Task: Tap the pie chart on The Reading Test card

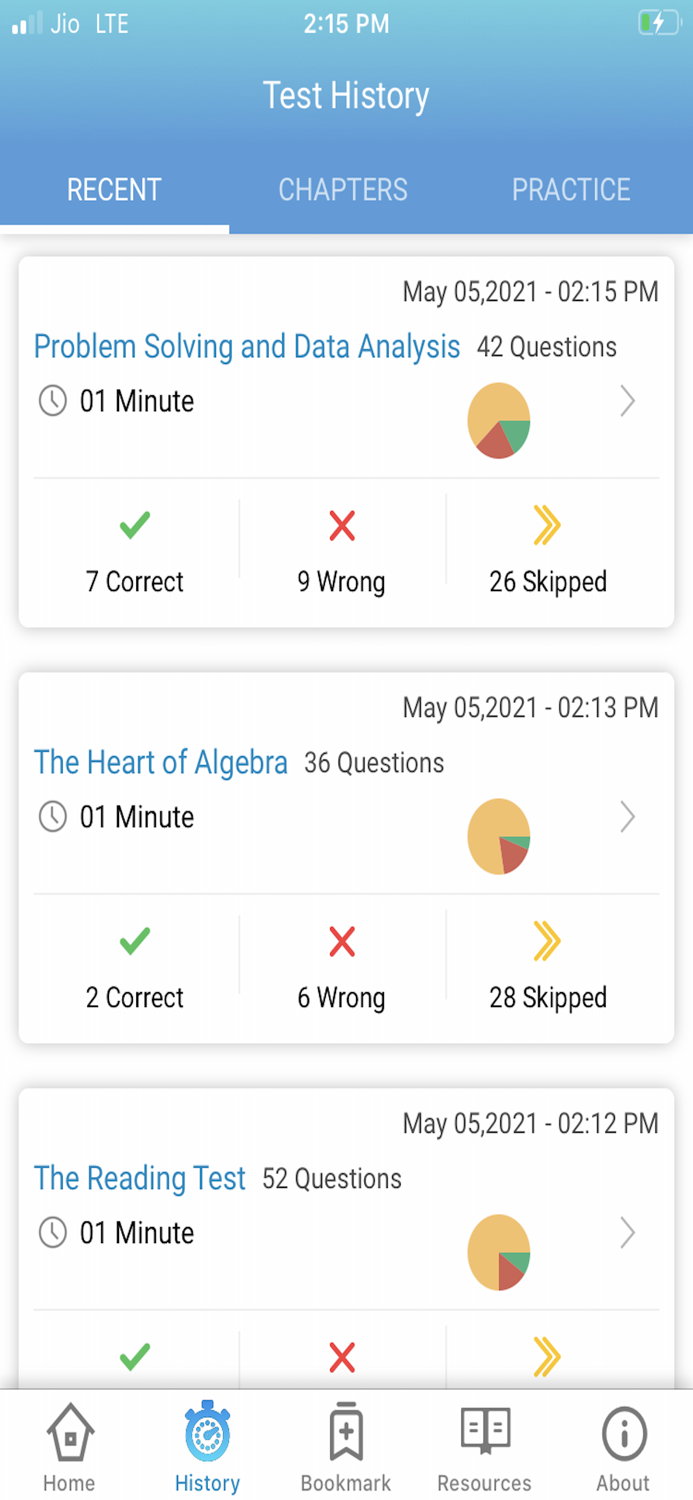Action: tap(499, 1252)
